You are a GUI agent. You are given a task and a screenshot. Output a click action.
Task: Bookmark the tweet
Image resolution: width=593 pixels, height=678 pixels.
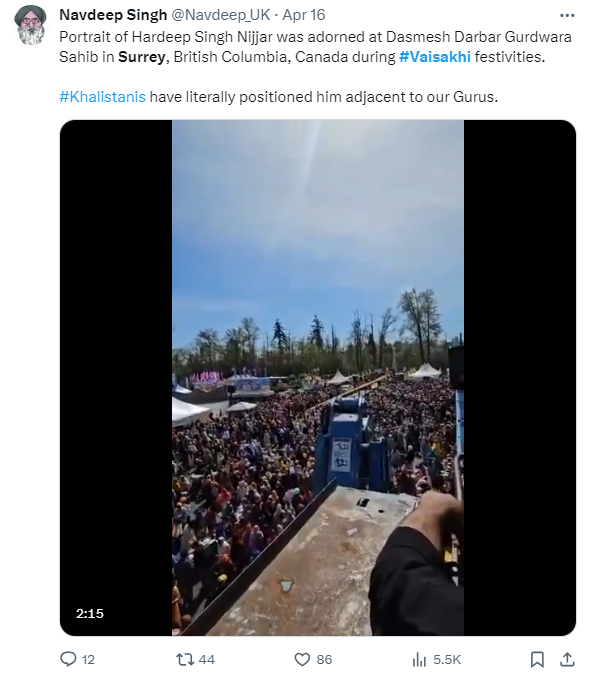(537, 659)
